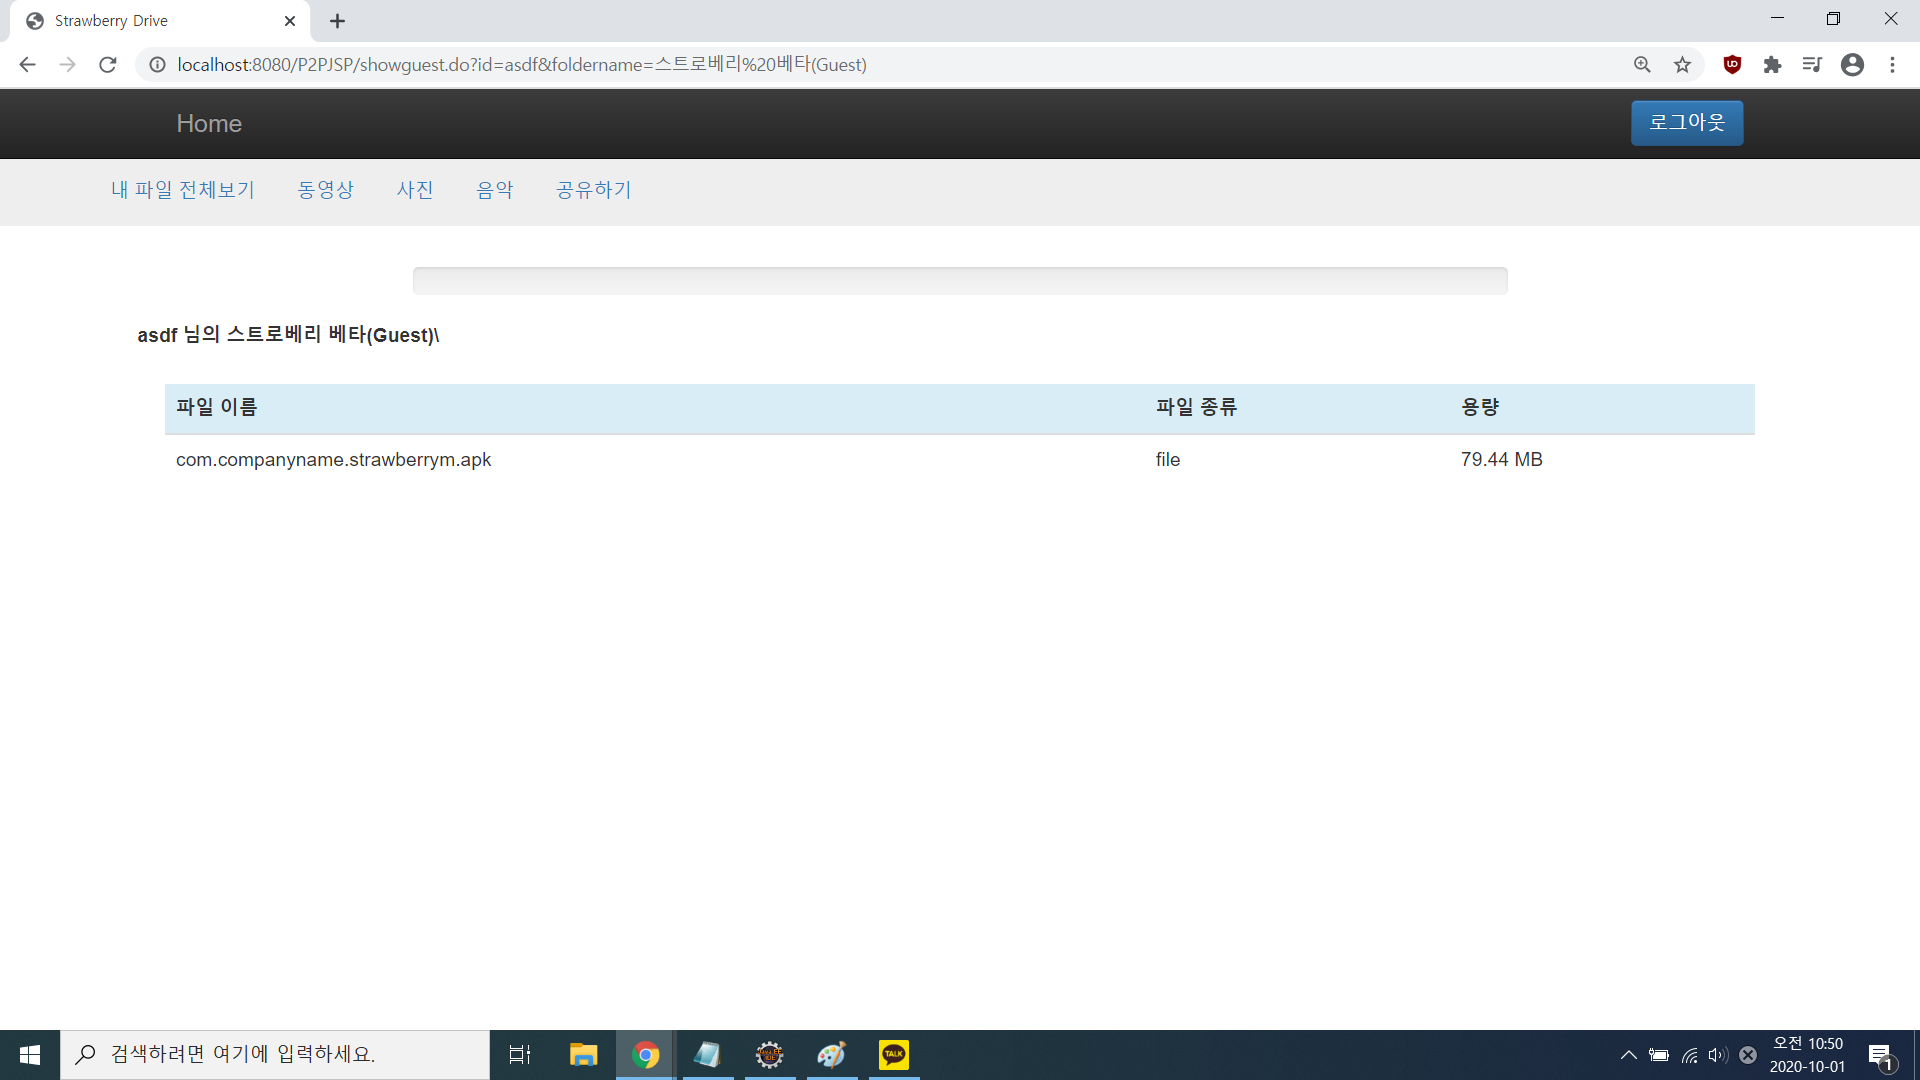
Task: Open the Chrome three-dot menu
Action: (x=1892, y=64)
